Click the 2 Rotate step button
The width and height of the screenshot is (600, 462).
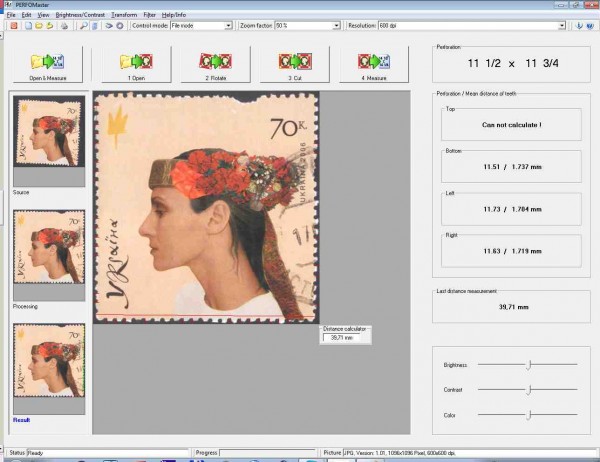(x=215, y=65)
